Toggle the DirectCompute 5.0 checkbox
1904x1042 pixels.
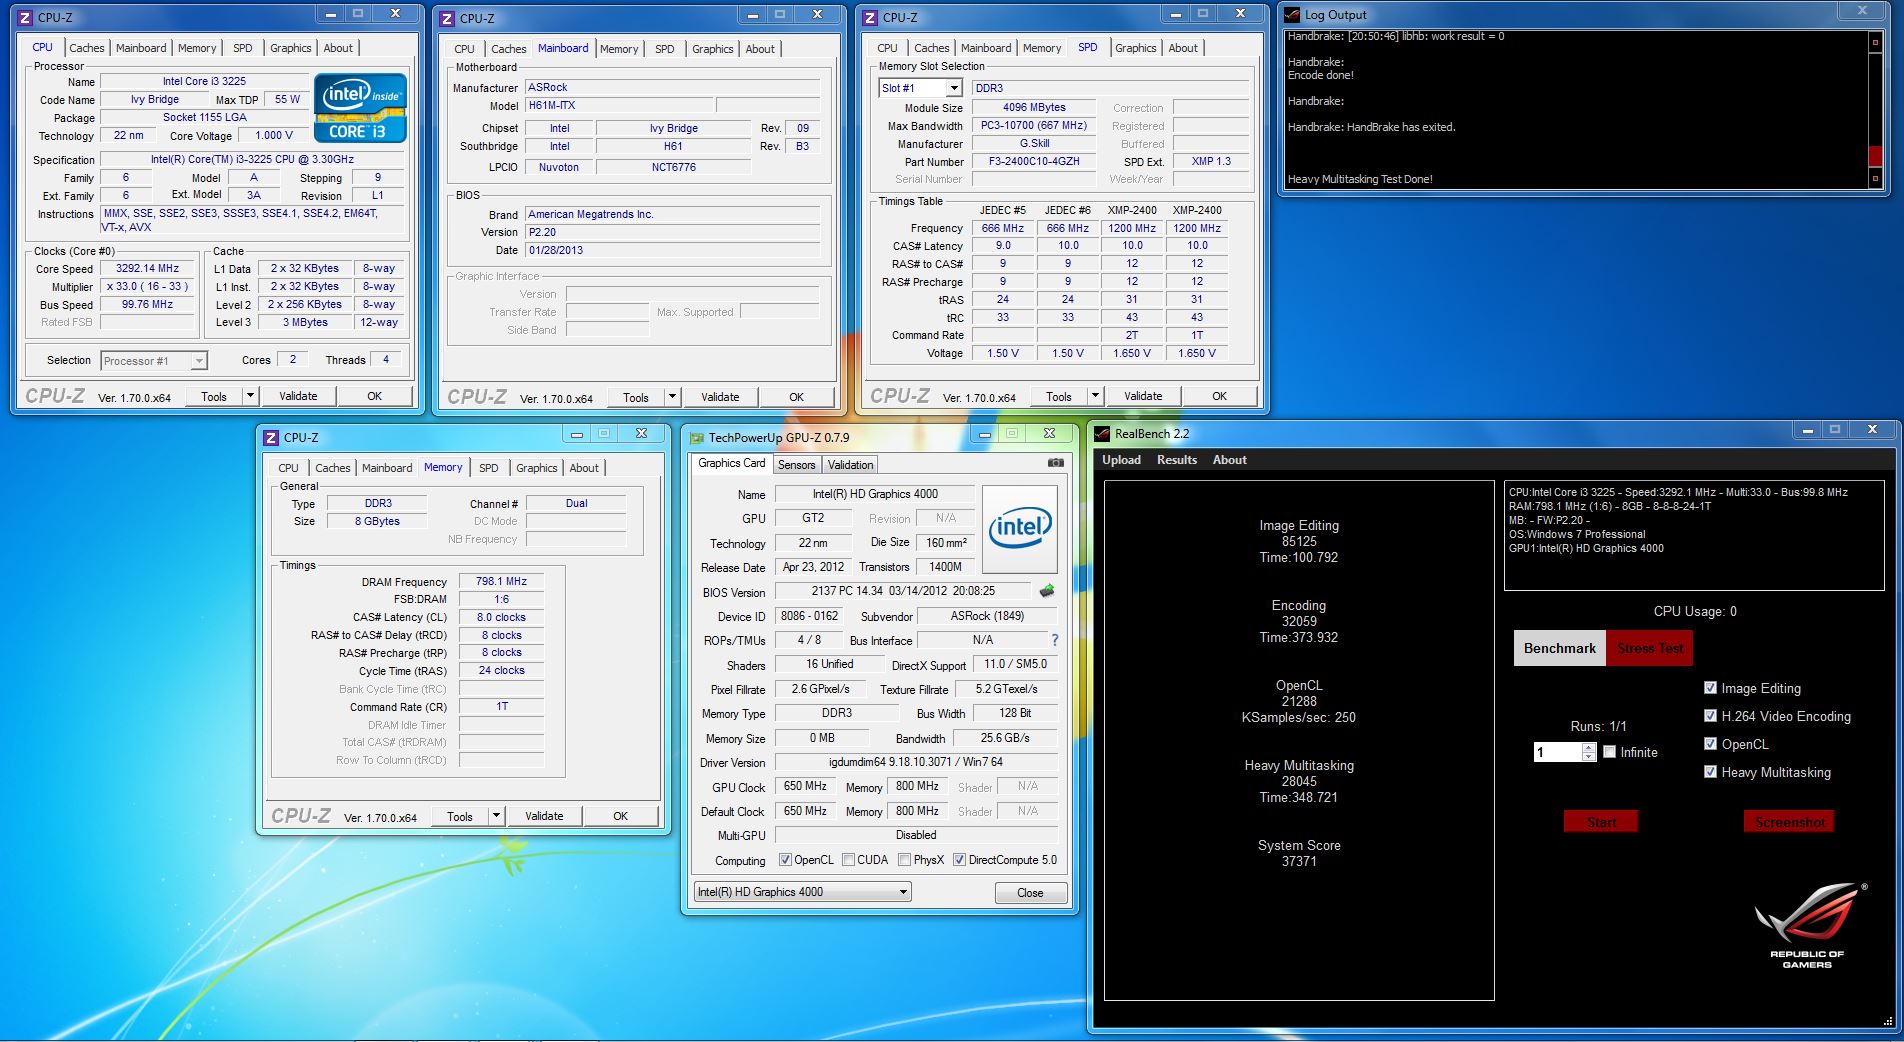pos(959,860)
